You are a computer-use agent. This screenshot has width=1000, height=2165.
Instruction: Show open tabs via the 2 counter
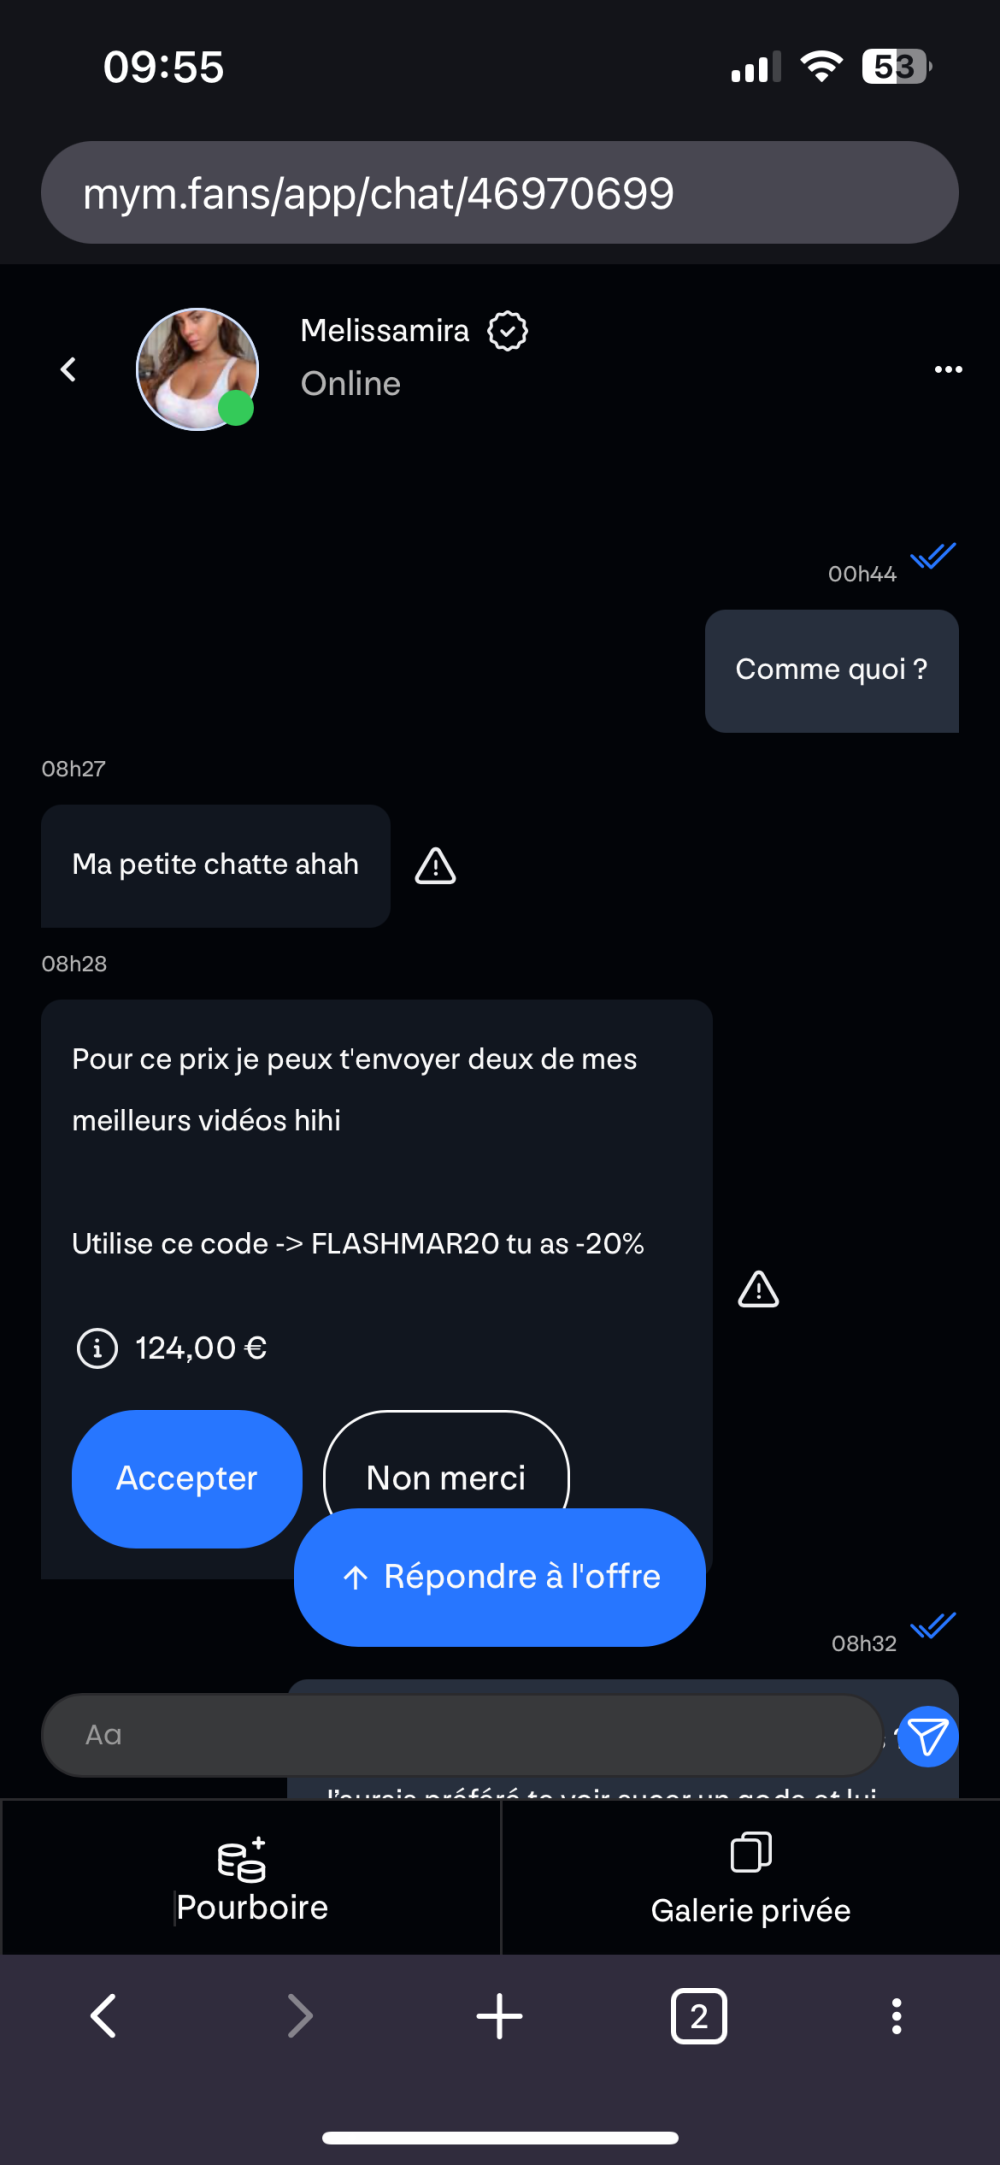(x=699, y=2016)
